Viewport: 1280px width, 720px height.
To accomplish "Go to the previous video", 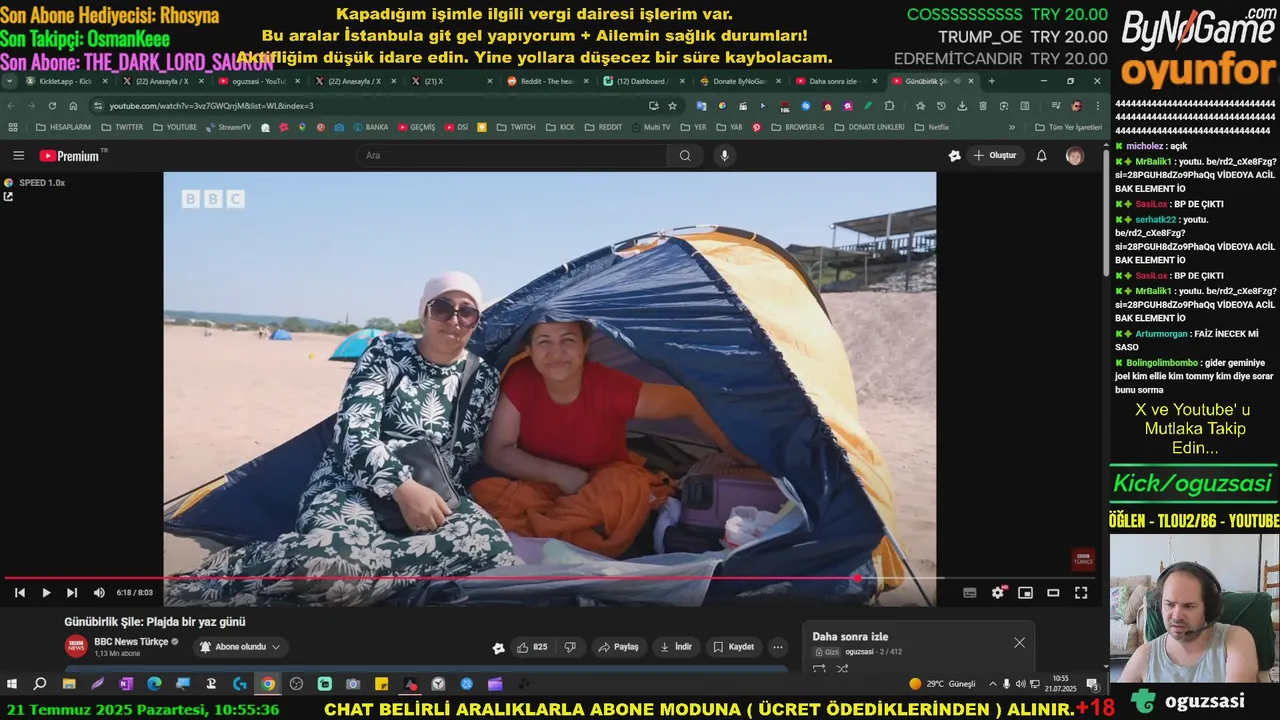I will click(x=20, y=593).
